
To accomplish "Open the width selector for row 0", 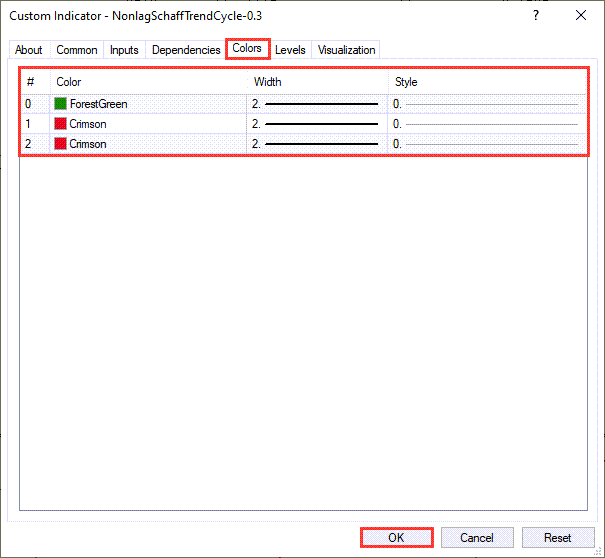I will coord(316,104).
